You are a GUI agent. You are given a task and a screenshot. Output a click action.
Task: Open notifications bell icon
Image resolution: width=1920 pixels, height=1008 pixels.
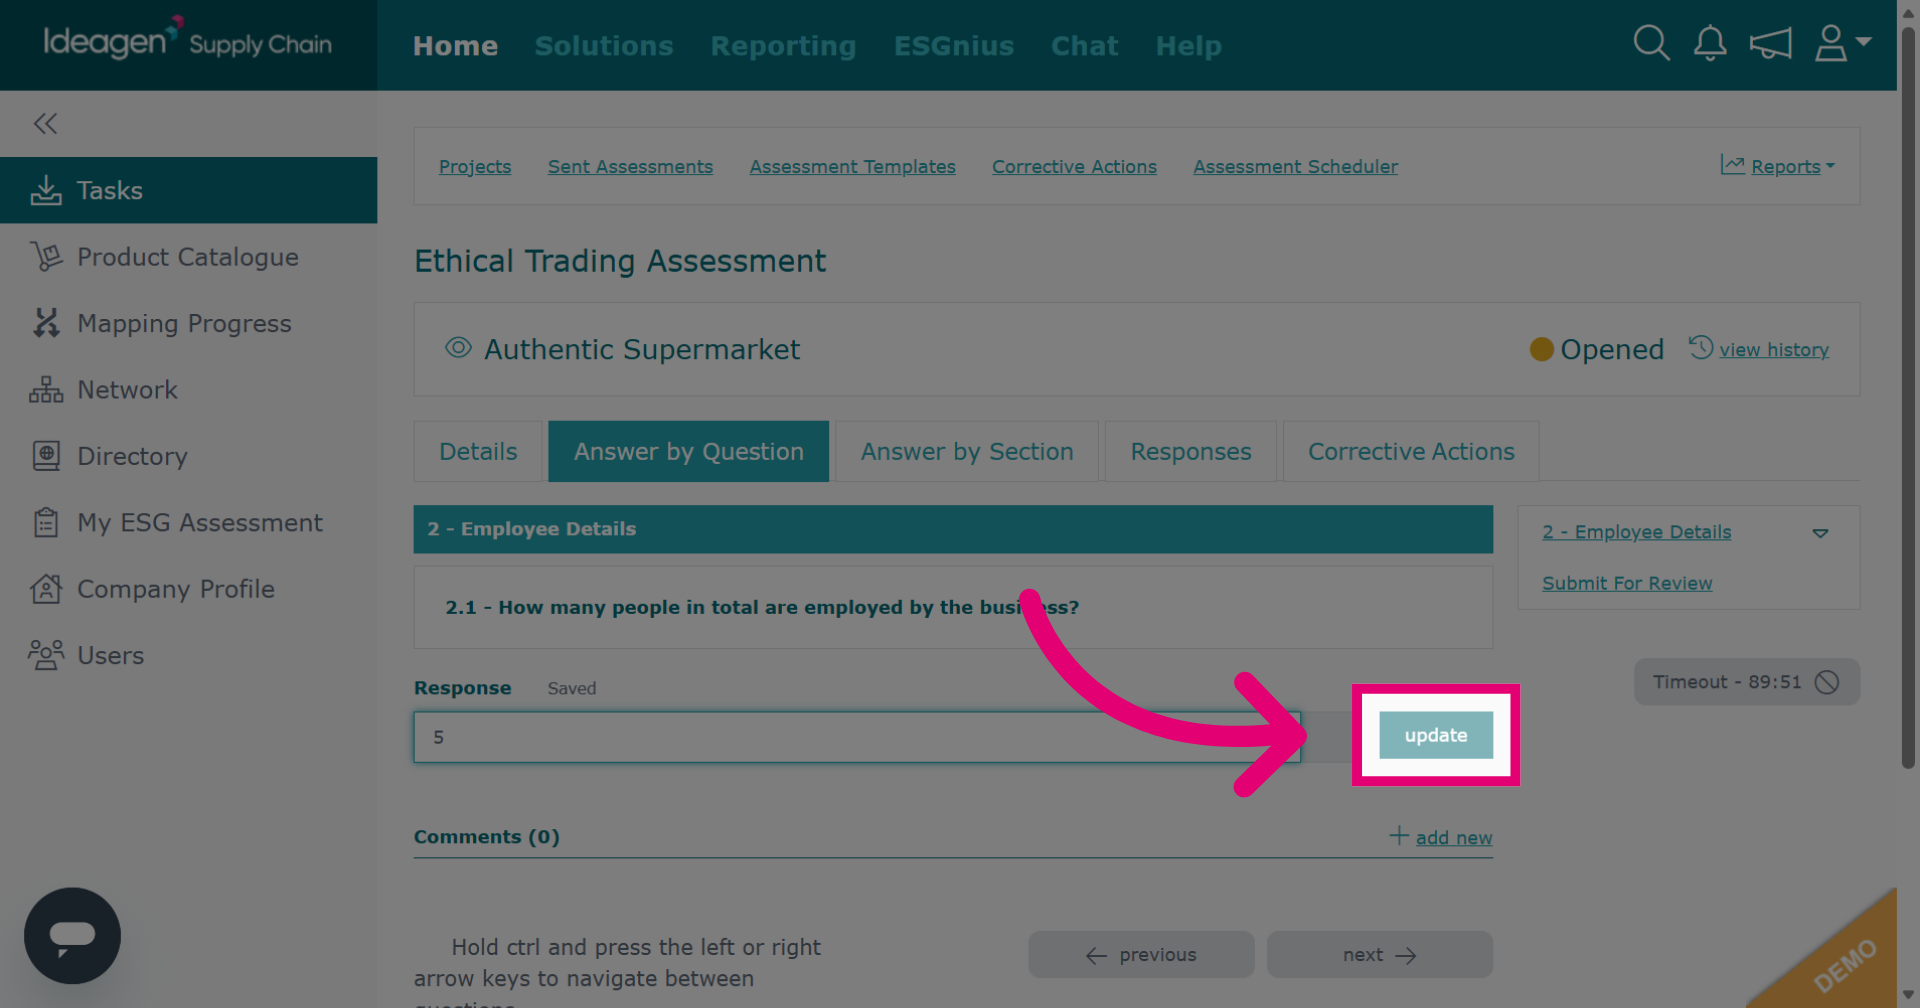tap(1710, 44)
